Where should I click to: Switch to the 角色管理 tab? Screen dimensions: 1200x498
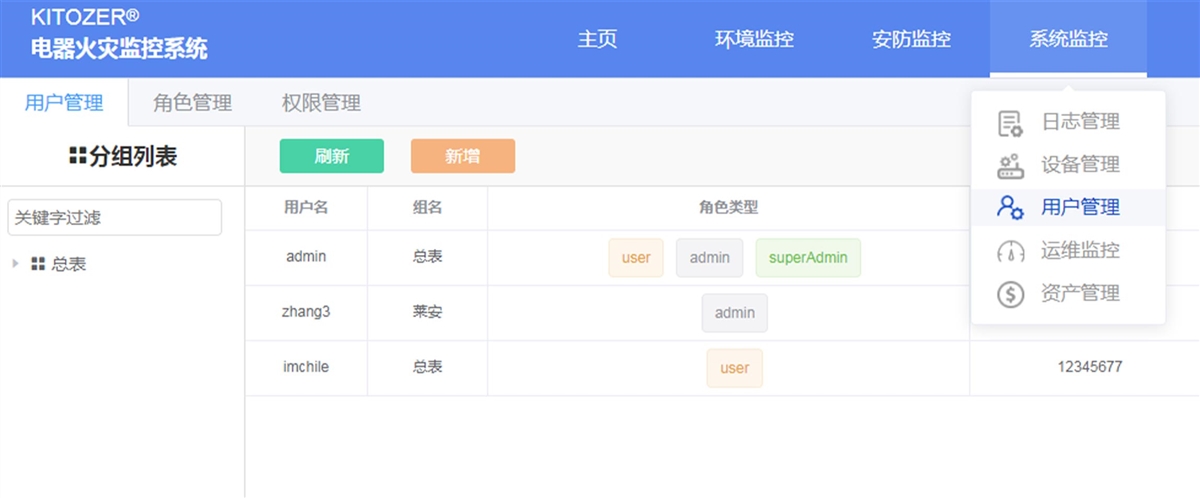(x=192, y=103)
